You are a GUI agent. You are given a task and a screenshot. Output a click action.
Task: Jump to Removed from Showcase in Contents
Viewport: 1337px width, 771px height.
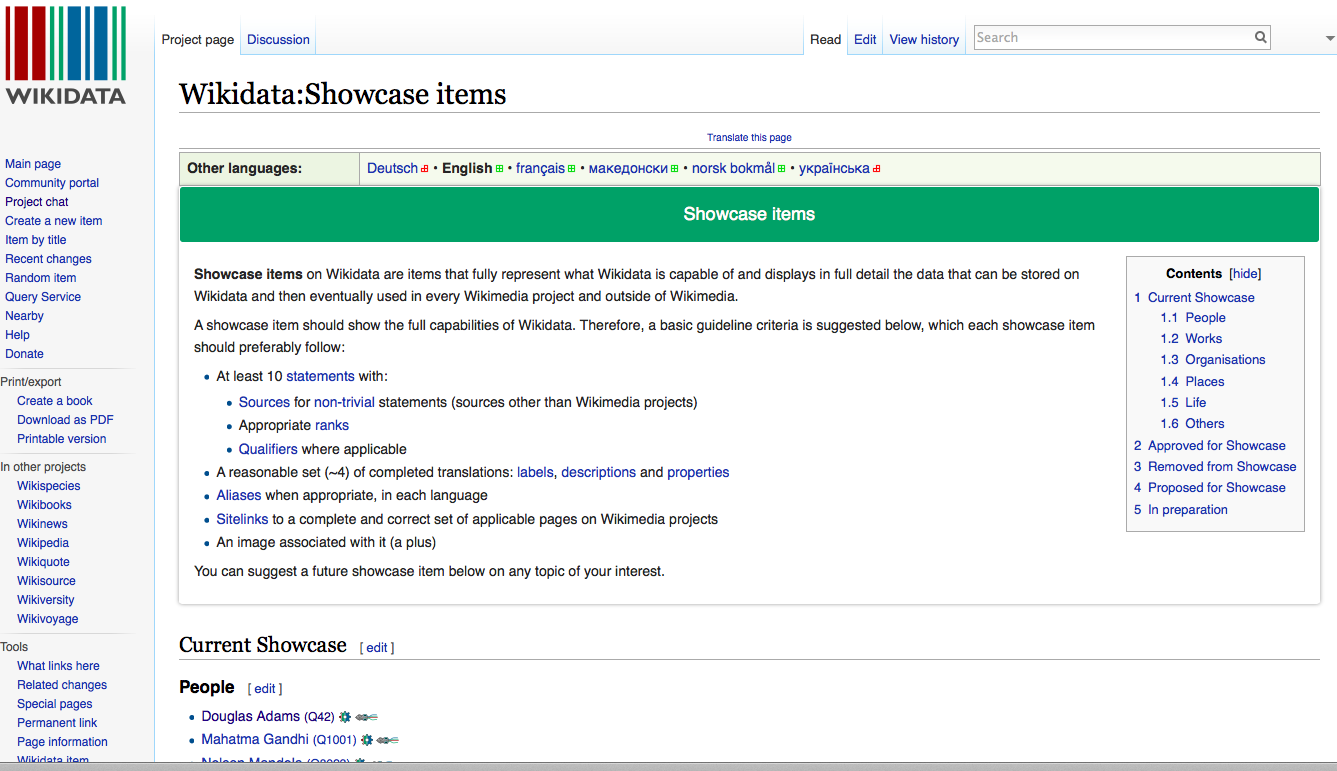pos(1215,467)
